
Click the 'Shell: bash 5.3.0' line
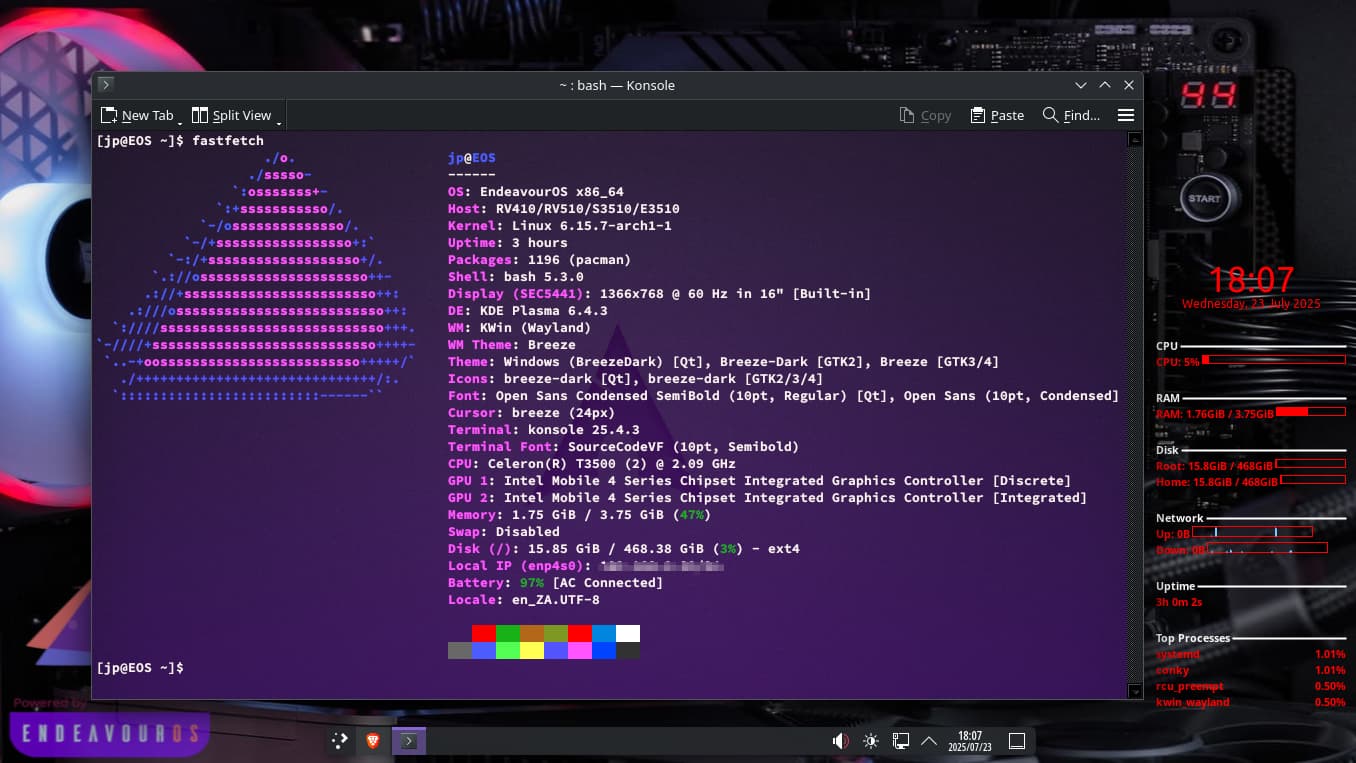pos(516,277)
